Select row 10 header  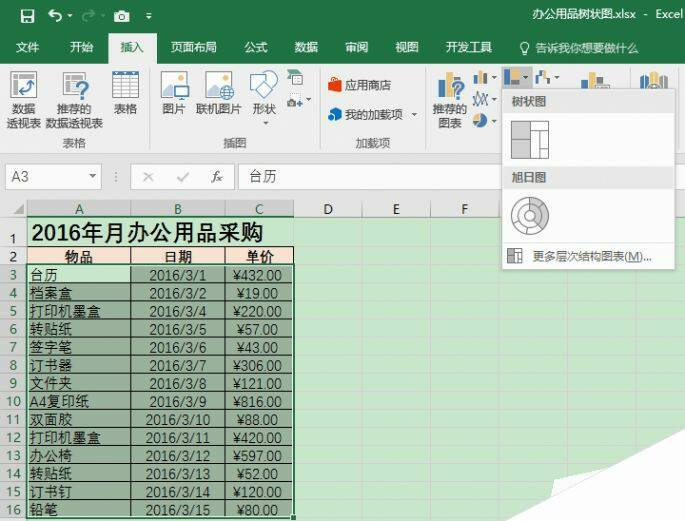click(x=13, y=401)
